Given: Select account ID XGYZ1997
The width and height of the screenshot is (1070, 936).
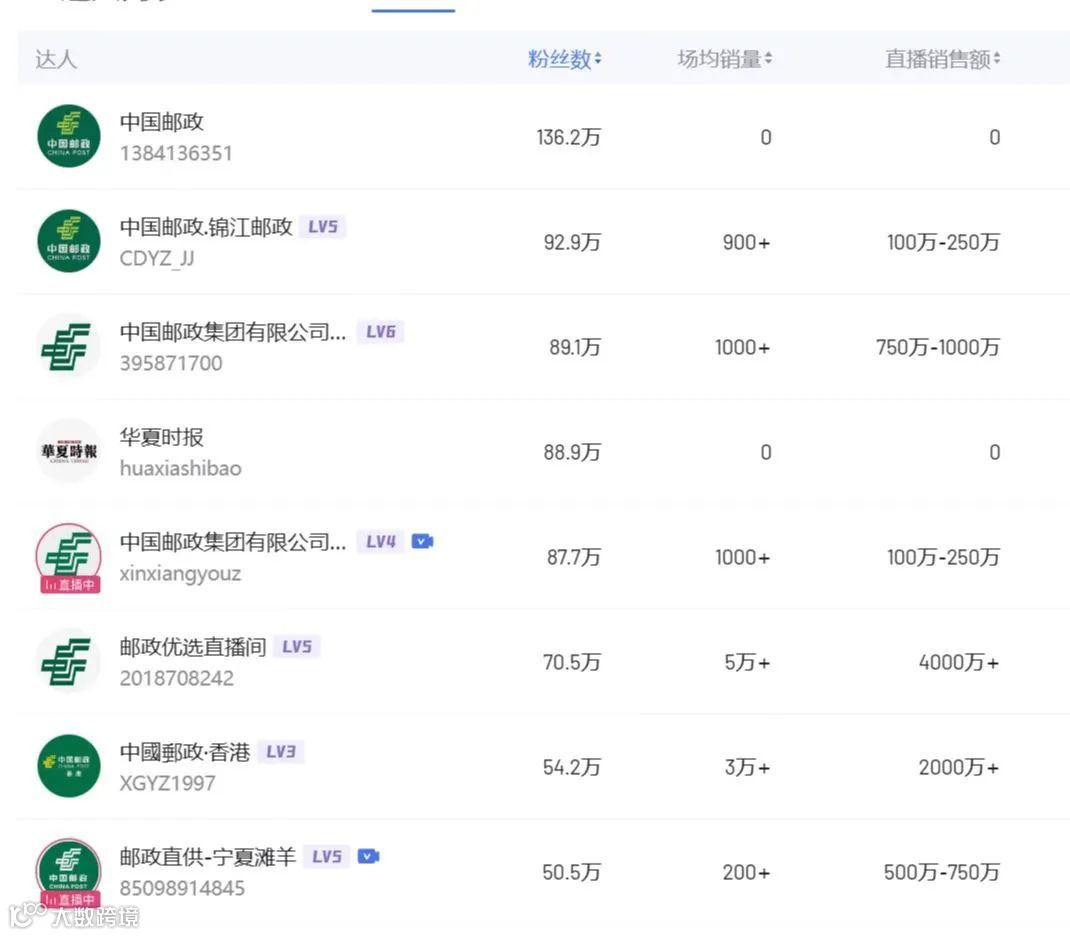Looking at the screenshot, I should (x=168, y=783).
